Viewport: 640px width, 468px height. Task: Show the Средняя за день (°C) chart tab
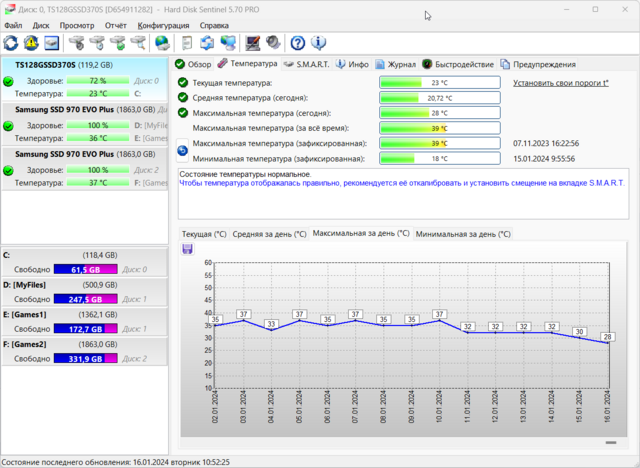click(x=269, y=234)
